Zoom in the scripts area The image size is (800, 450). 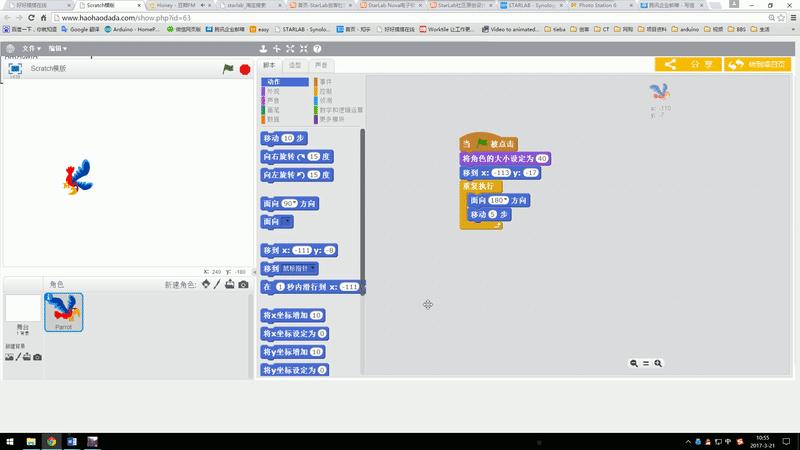tap(658, 363)
